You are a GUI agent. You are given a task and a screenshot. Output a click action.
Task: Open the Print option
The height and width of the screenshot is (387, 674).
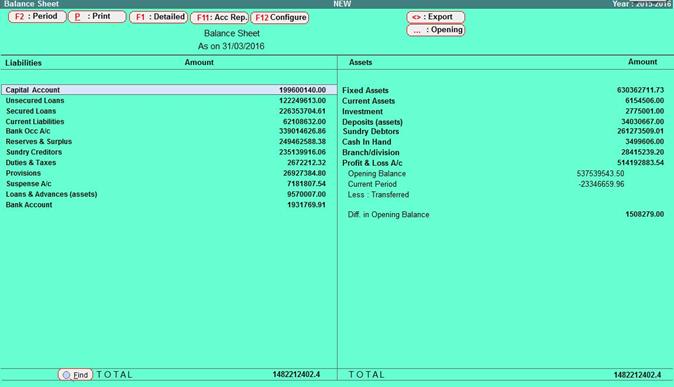pos(97,17)
